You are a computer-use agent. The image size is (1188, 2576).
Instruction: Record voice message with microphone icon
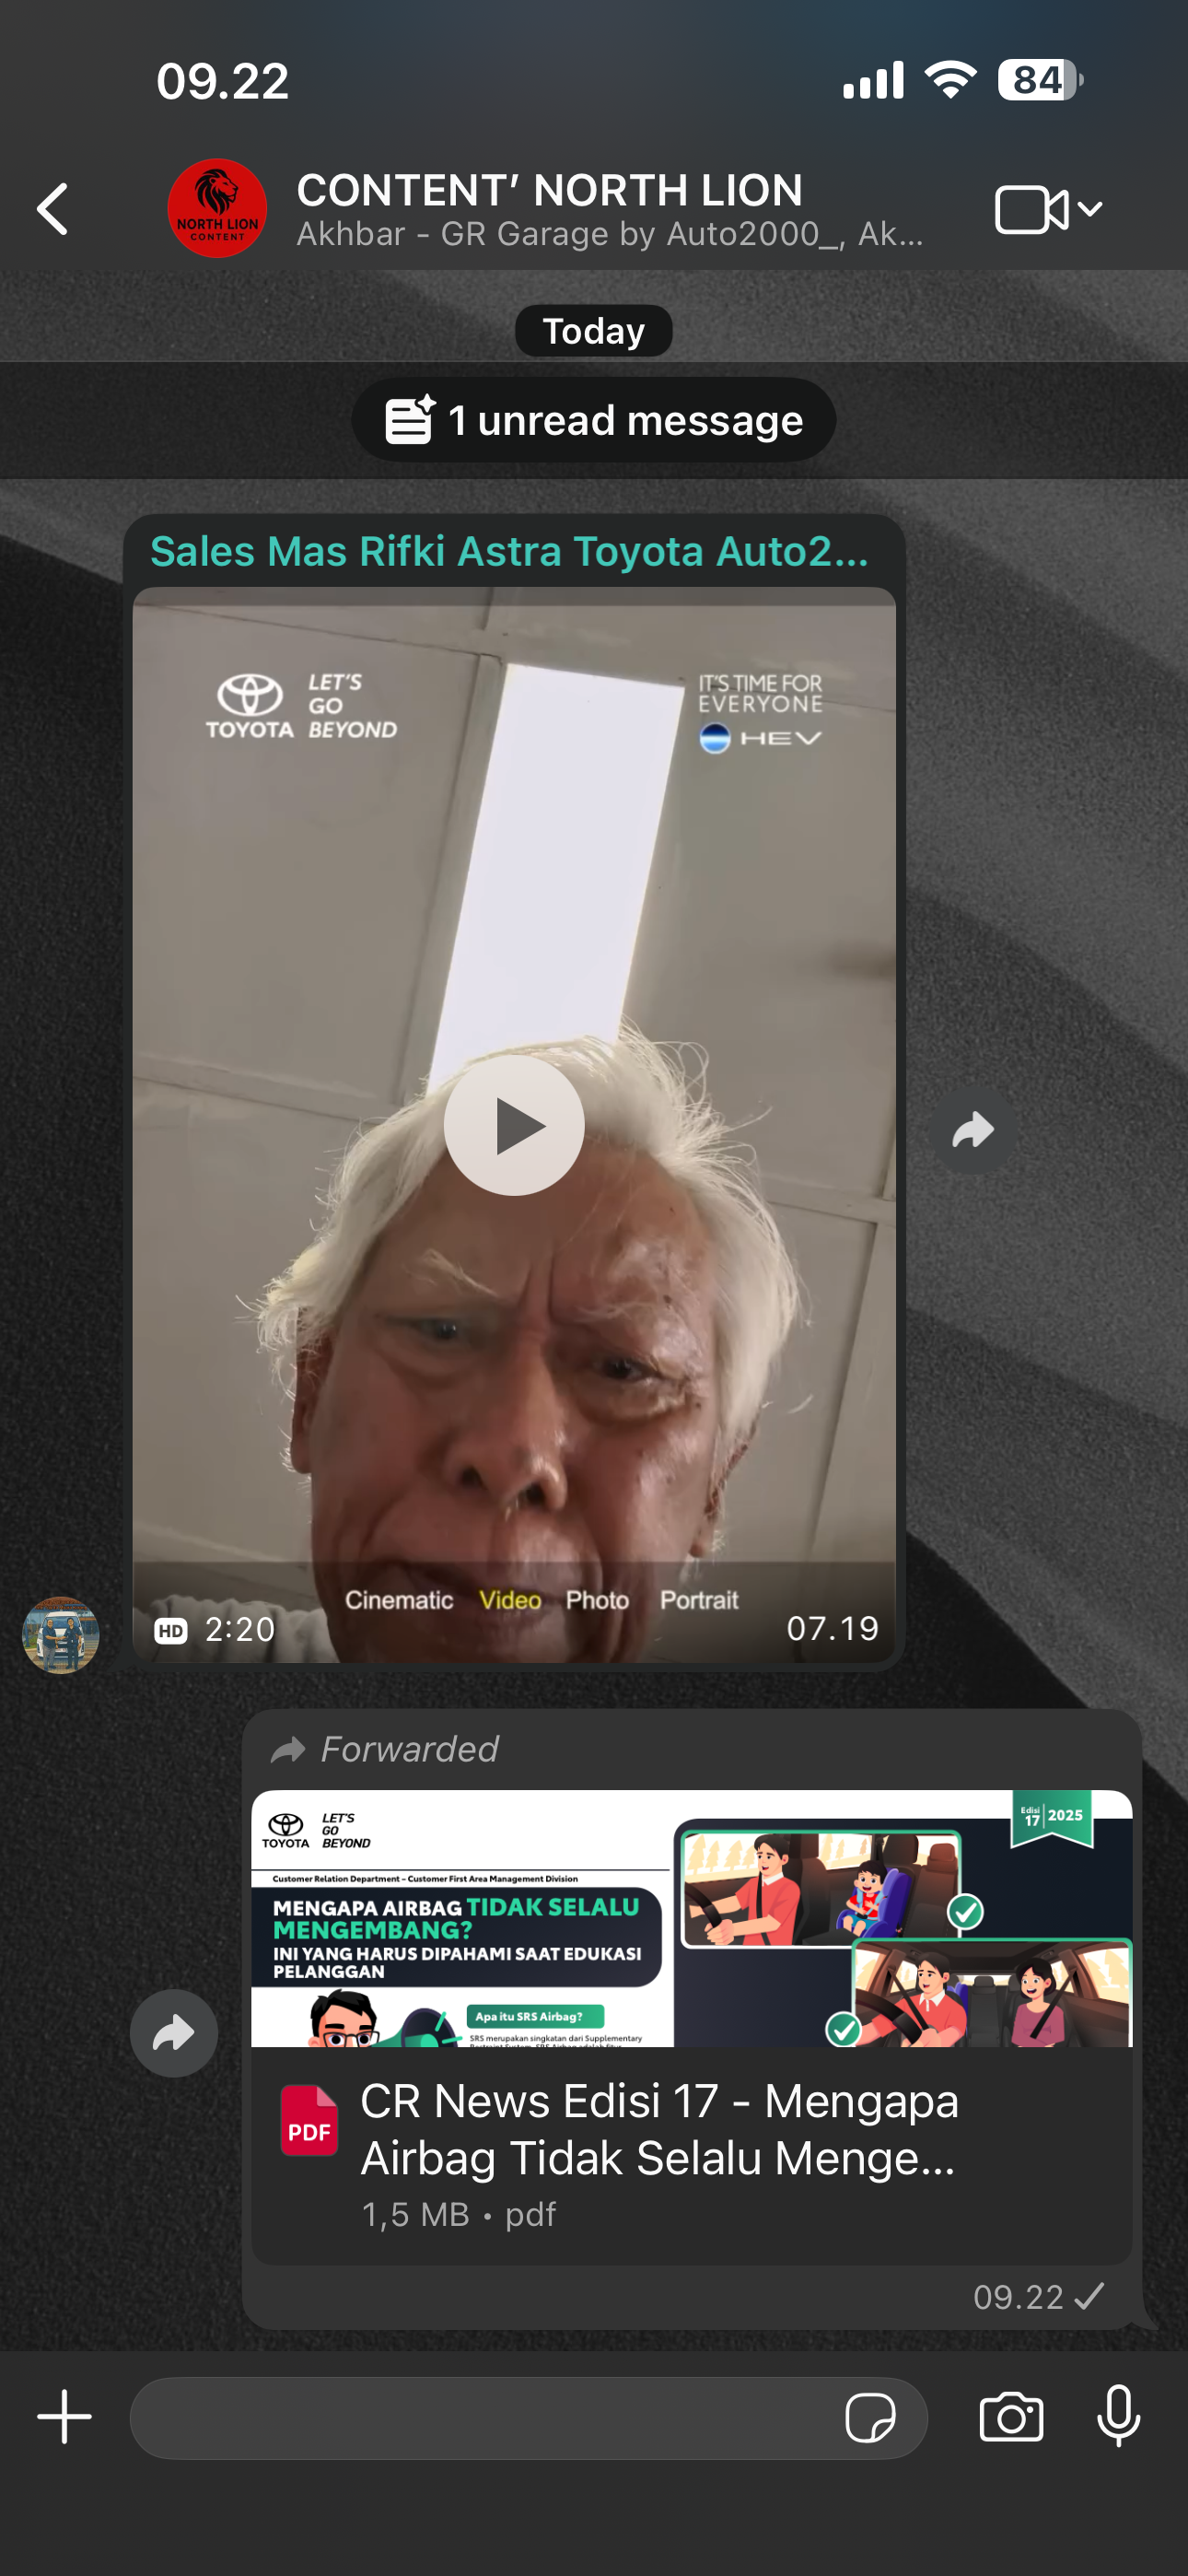coord(1119,2416)
